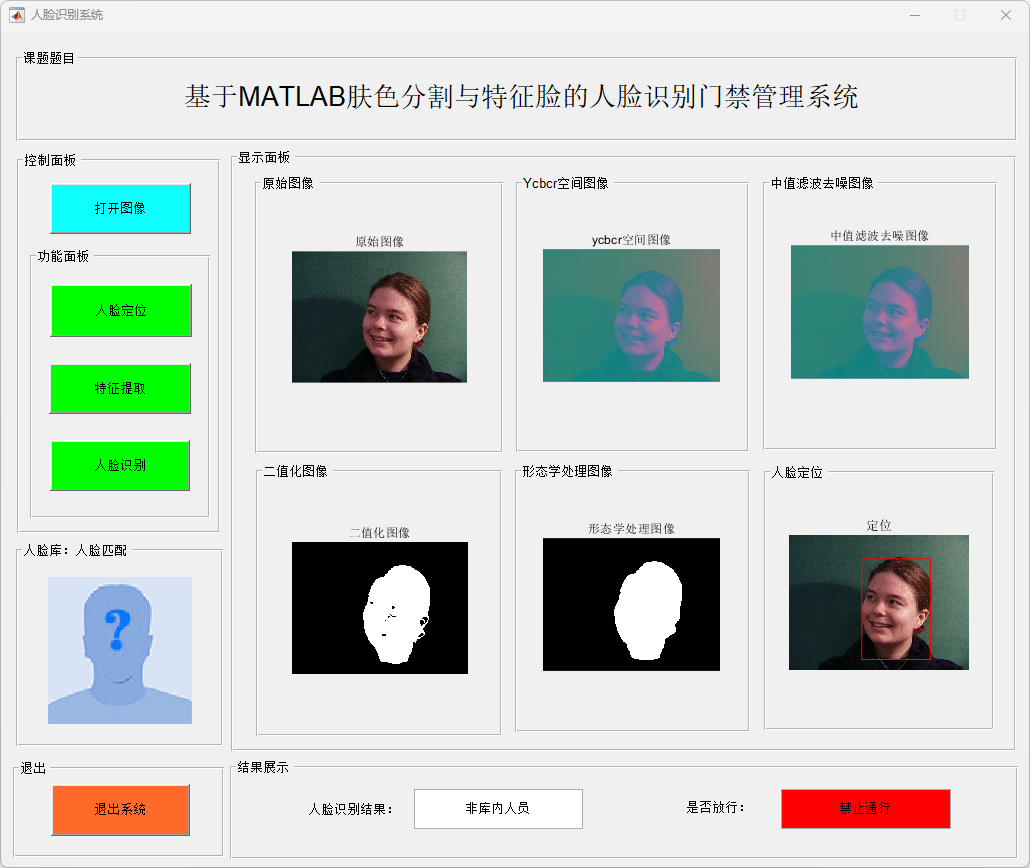The image size is (1030, 868).
Task: Open the 二值化图像 black-white mask
Action: tap(380, 608)
